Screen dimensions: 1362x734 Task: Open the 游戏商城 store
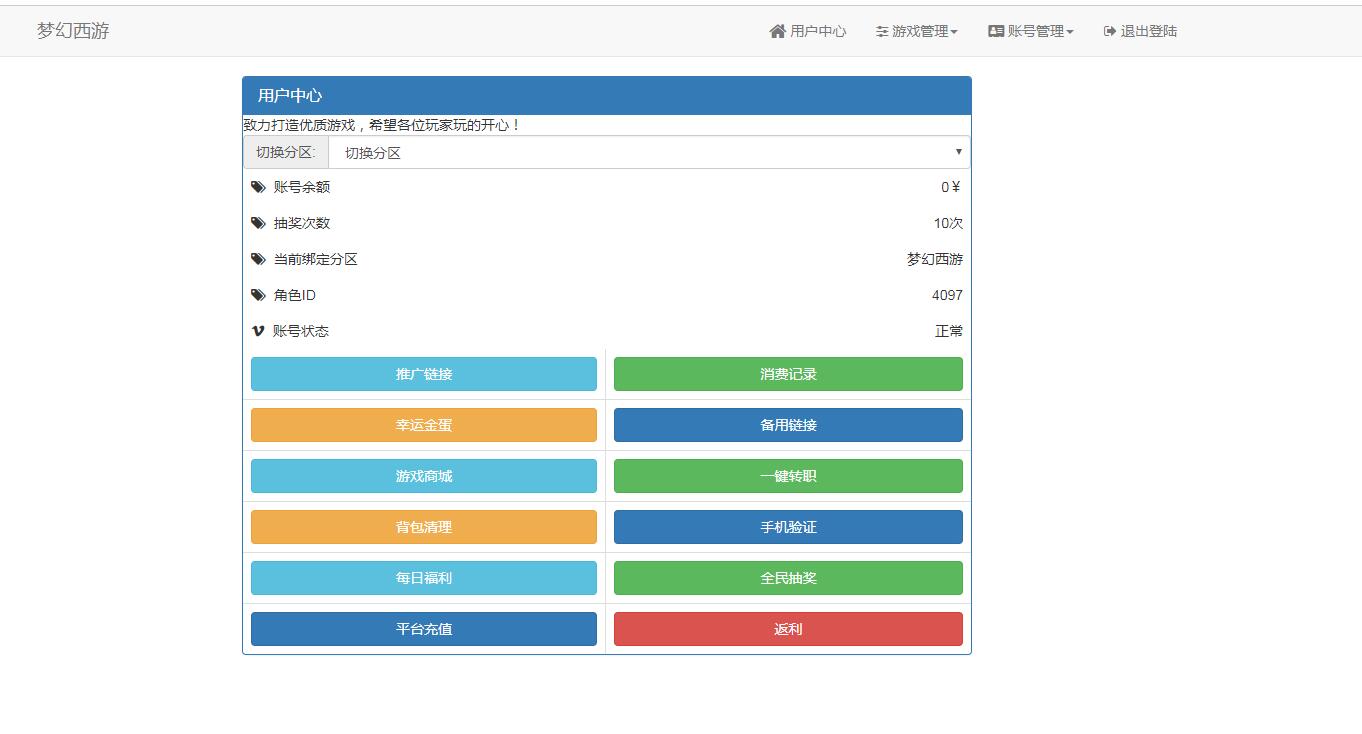[x=423, y=476]
